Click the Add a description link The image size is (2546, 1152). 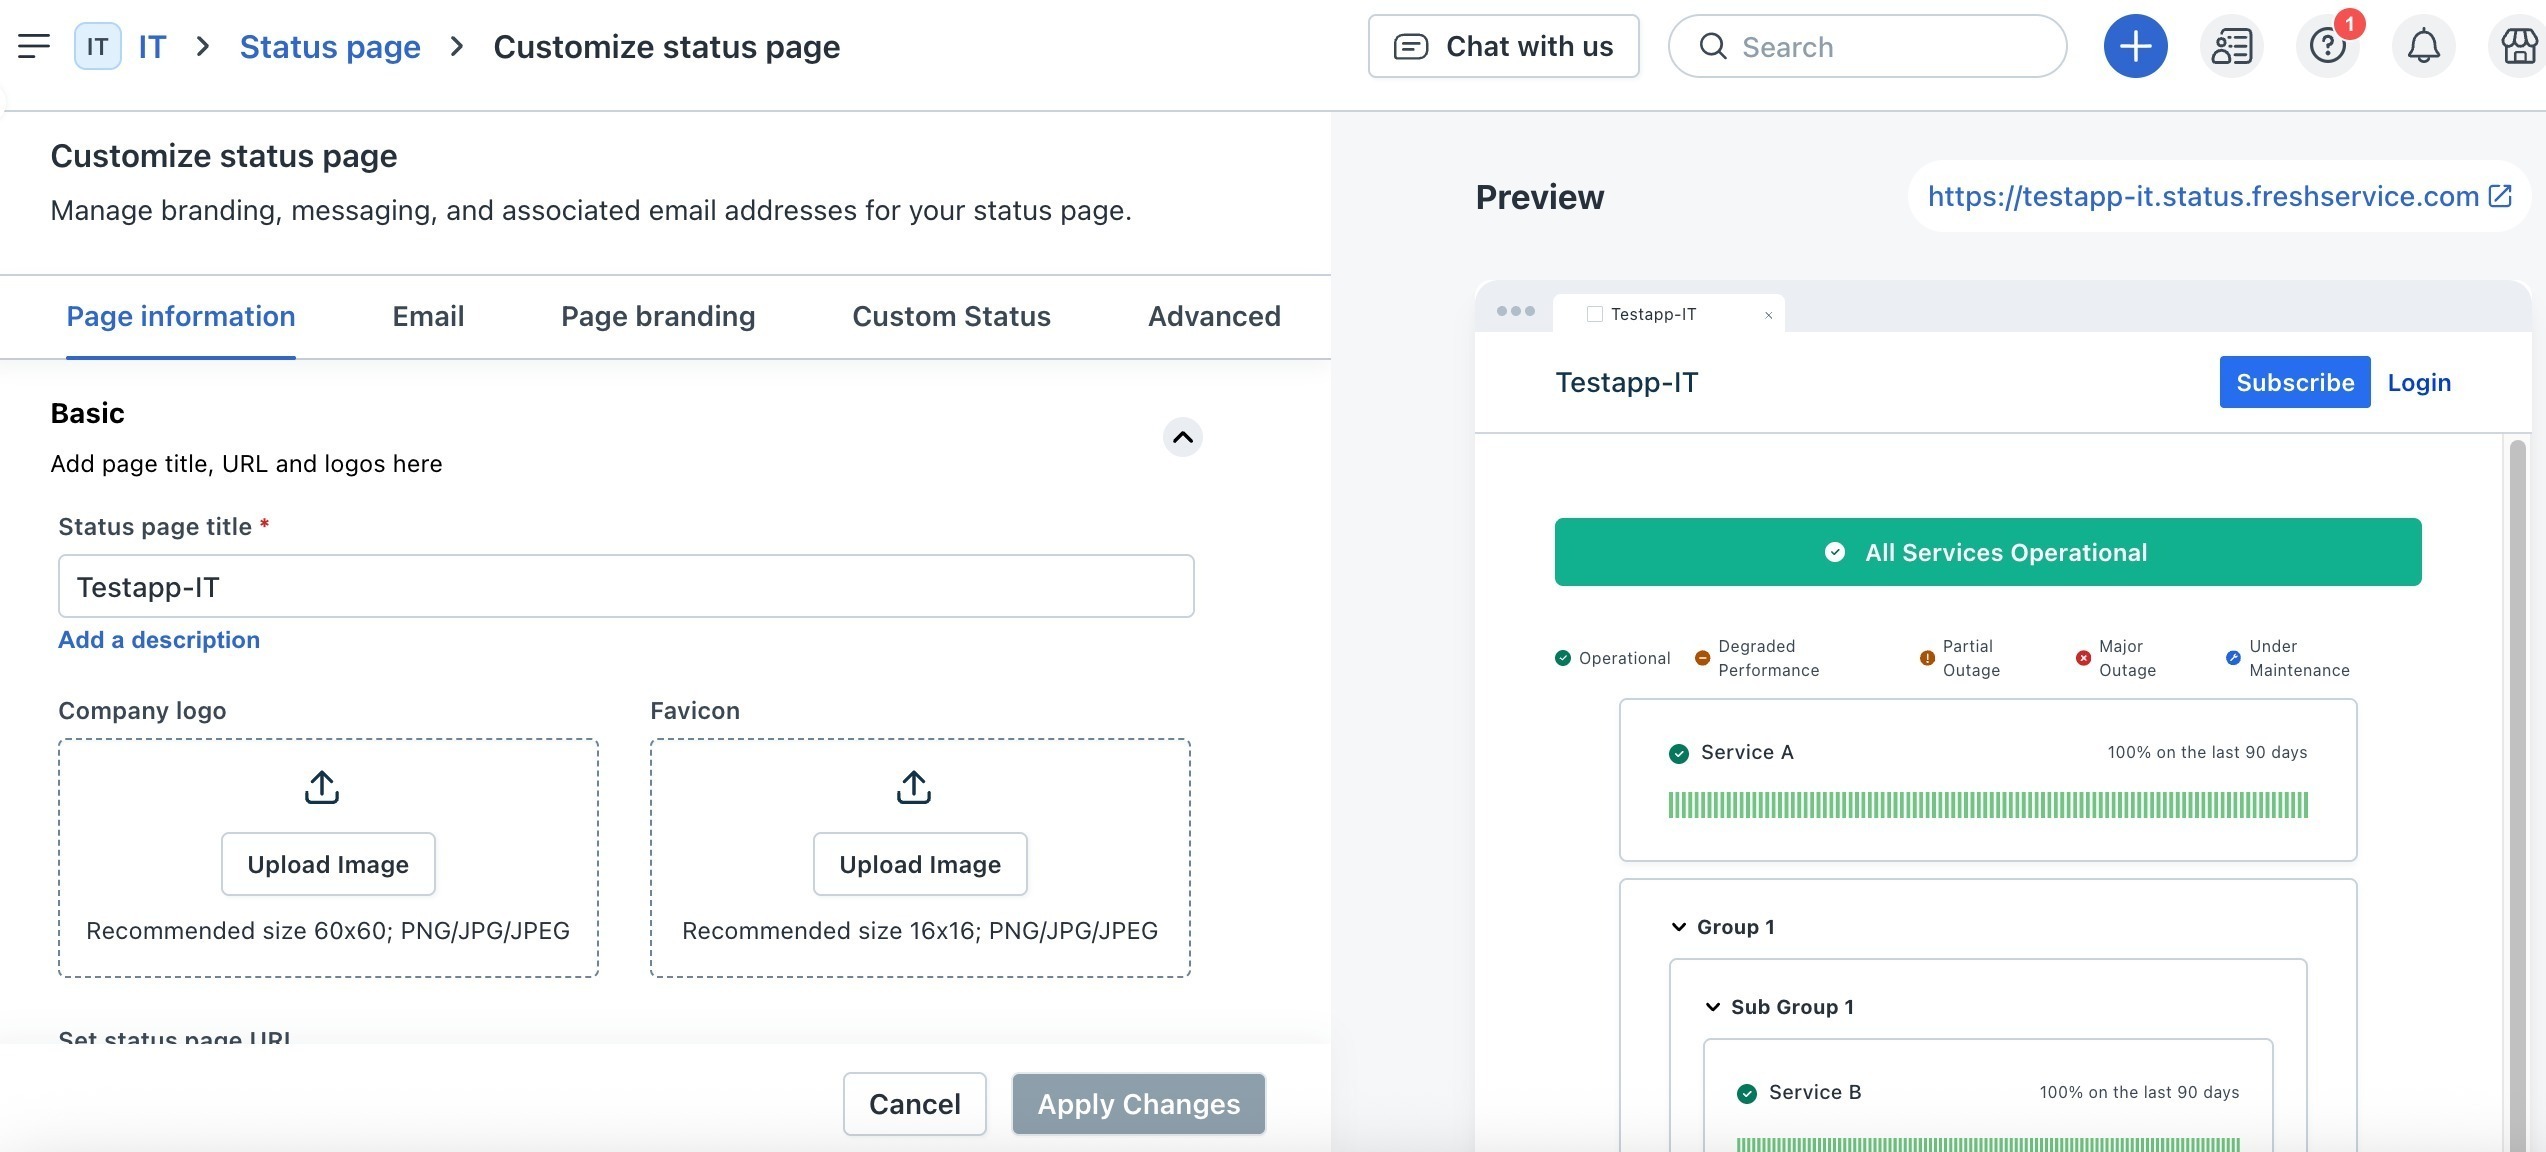pos(159,640)
